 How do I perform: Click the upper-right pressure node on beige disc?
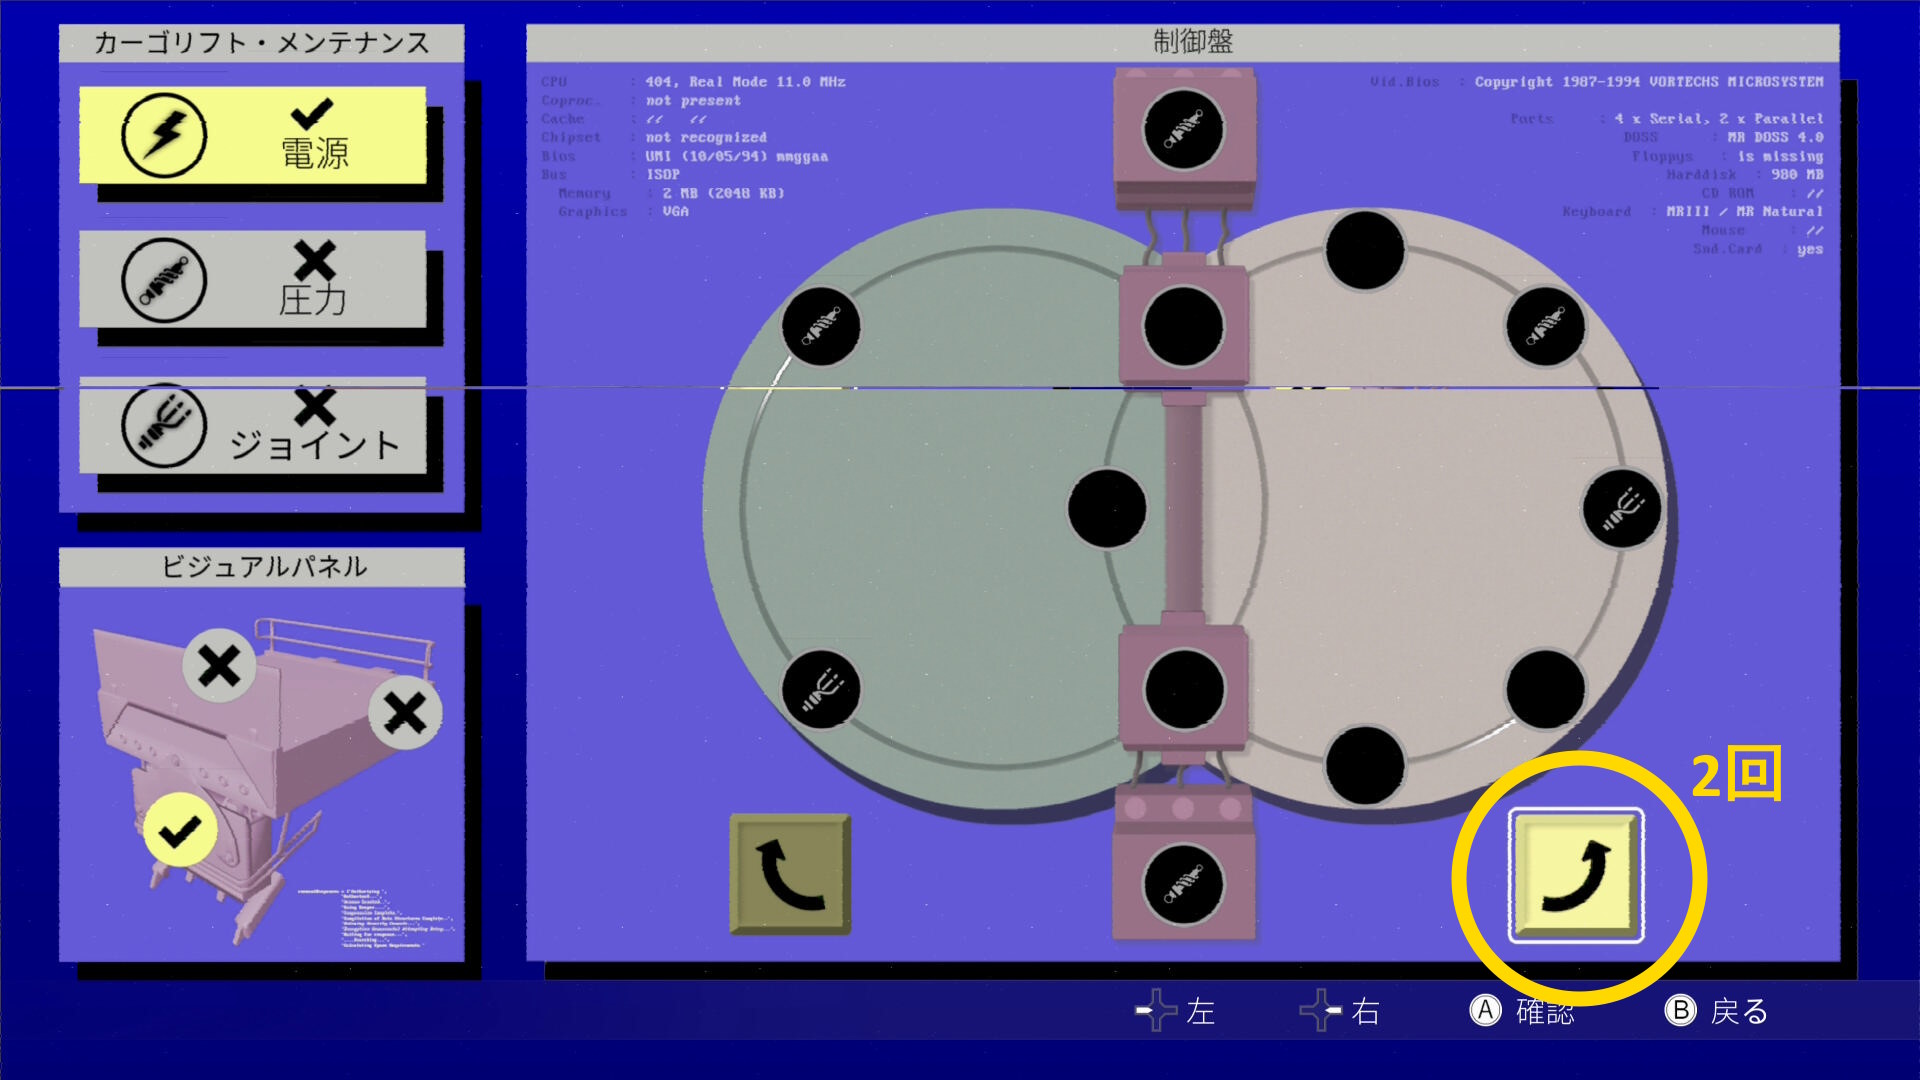tap(1546, 326)
